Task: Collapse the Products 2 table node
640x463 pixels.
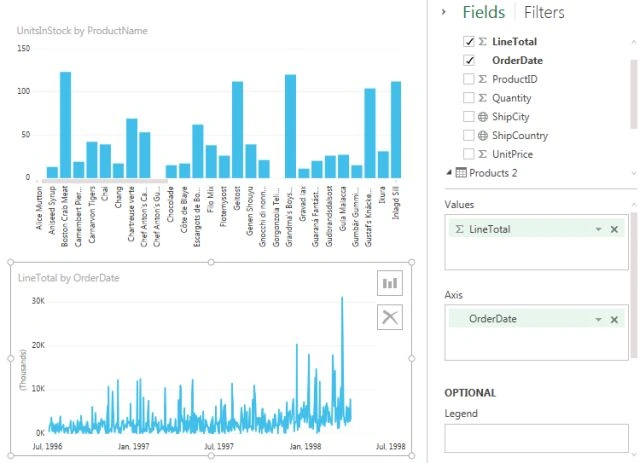Action: point(449,172)
